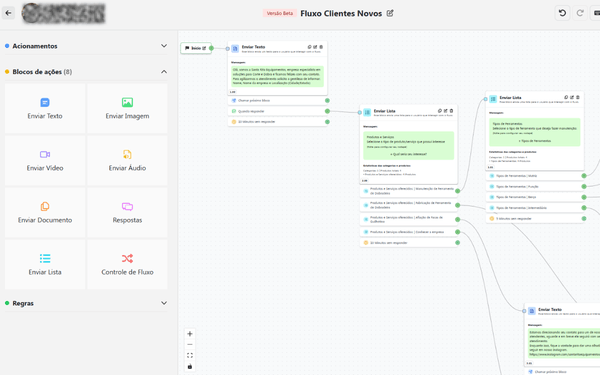The height and width of the screenshot is (375, 600).
Task: Click the list icon on Produtos e Serviços node
Action: 367,112
